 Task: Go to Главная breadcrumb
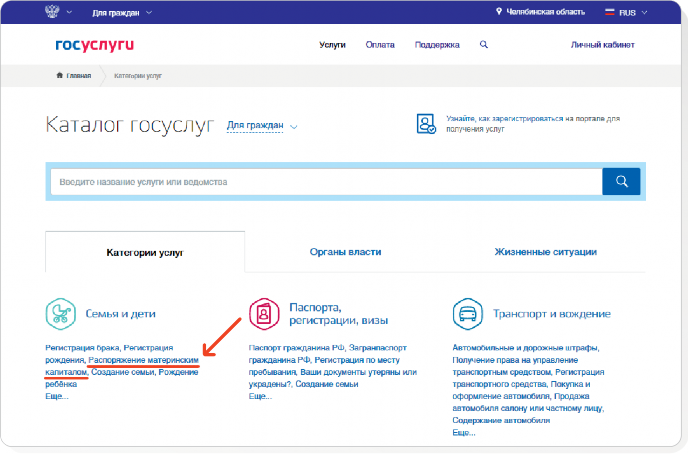click(79, 75)
